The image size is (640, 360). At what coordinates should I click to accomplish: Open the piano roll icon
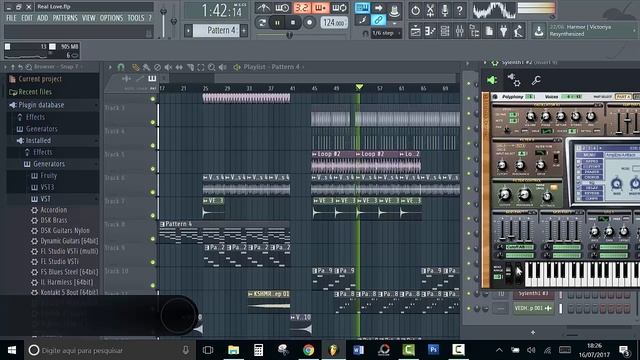click(x=430, y=31)
